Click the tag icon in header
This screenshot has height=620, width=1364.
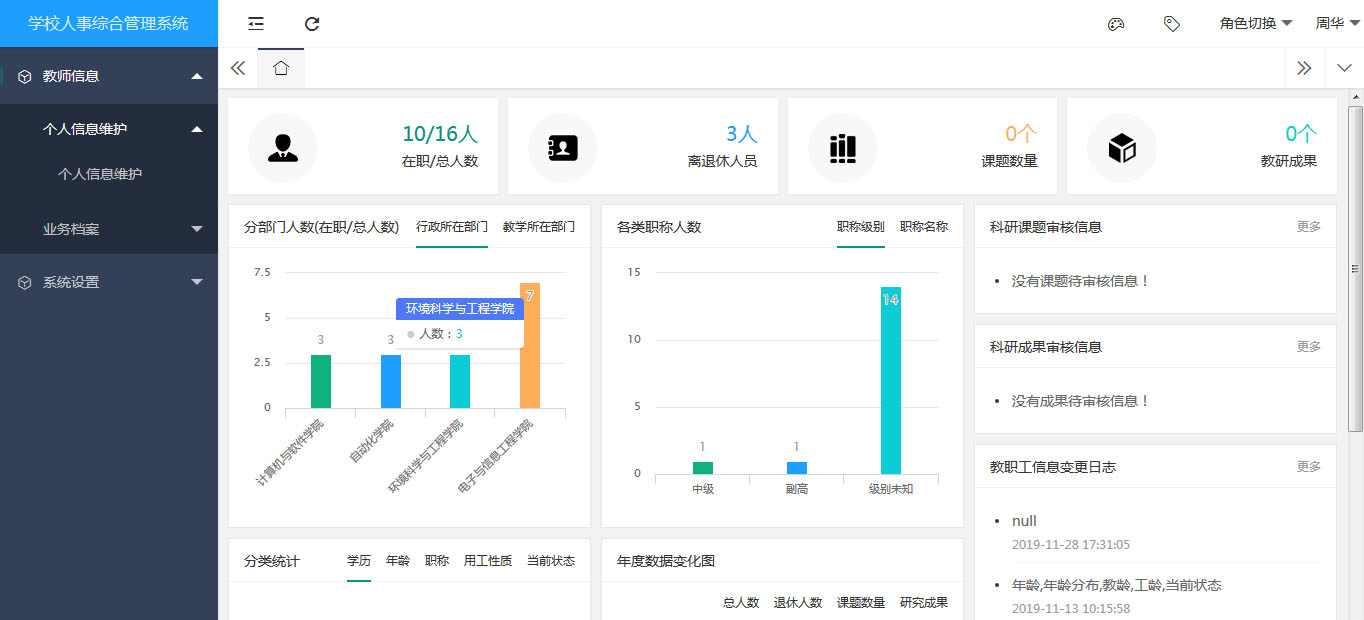1172,24
